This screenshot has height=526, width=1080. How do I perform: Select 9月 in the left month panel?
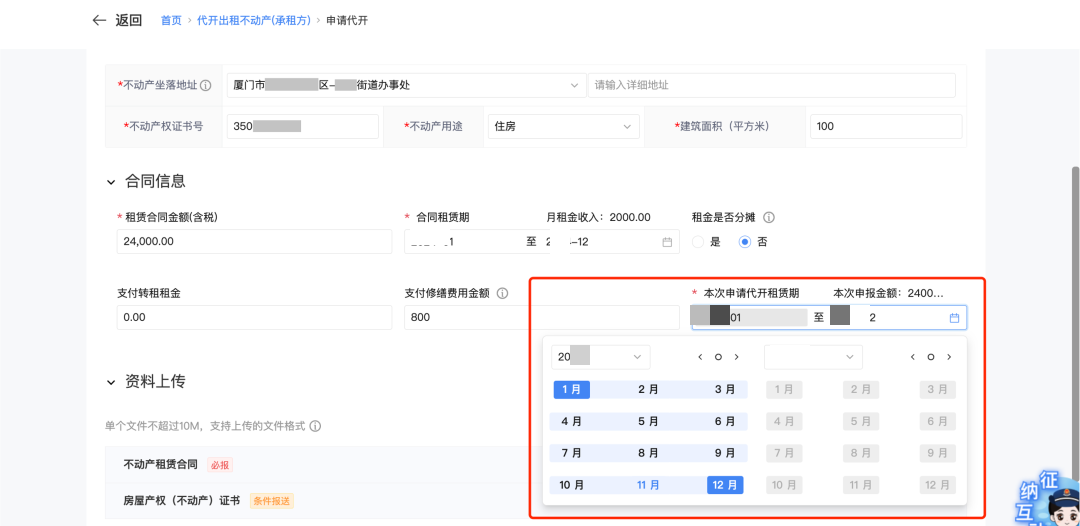pyautogui.click(x=725, y=453)
